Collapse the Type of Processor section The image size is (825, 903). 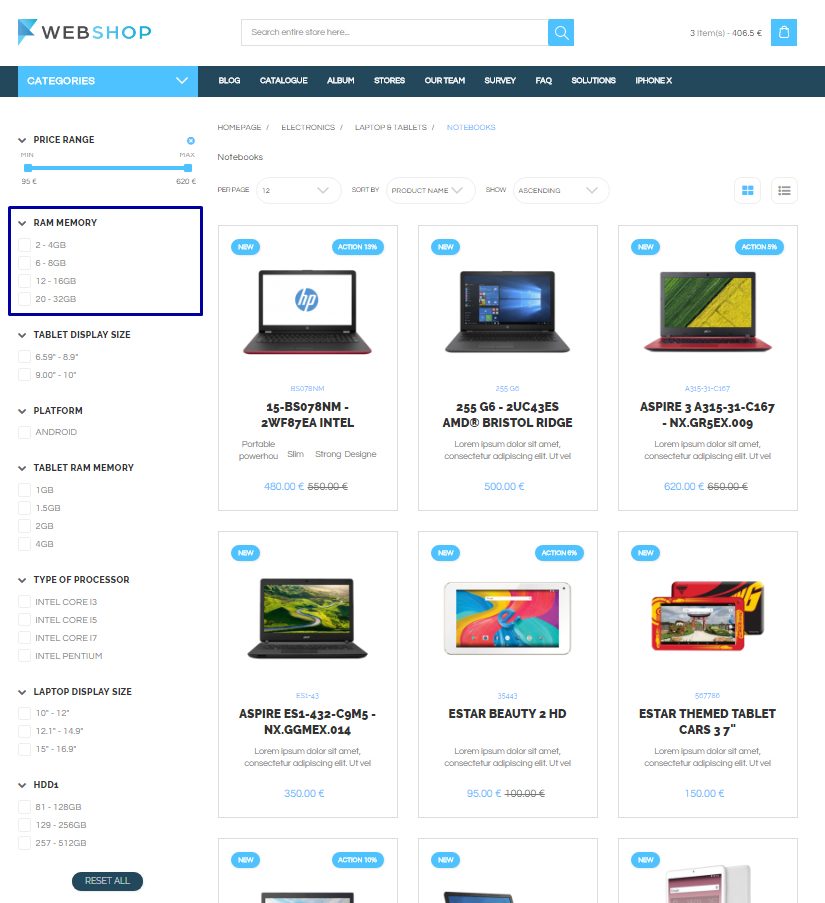[22, 580]
